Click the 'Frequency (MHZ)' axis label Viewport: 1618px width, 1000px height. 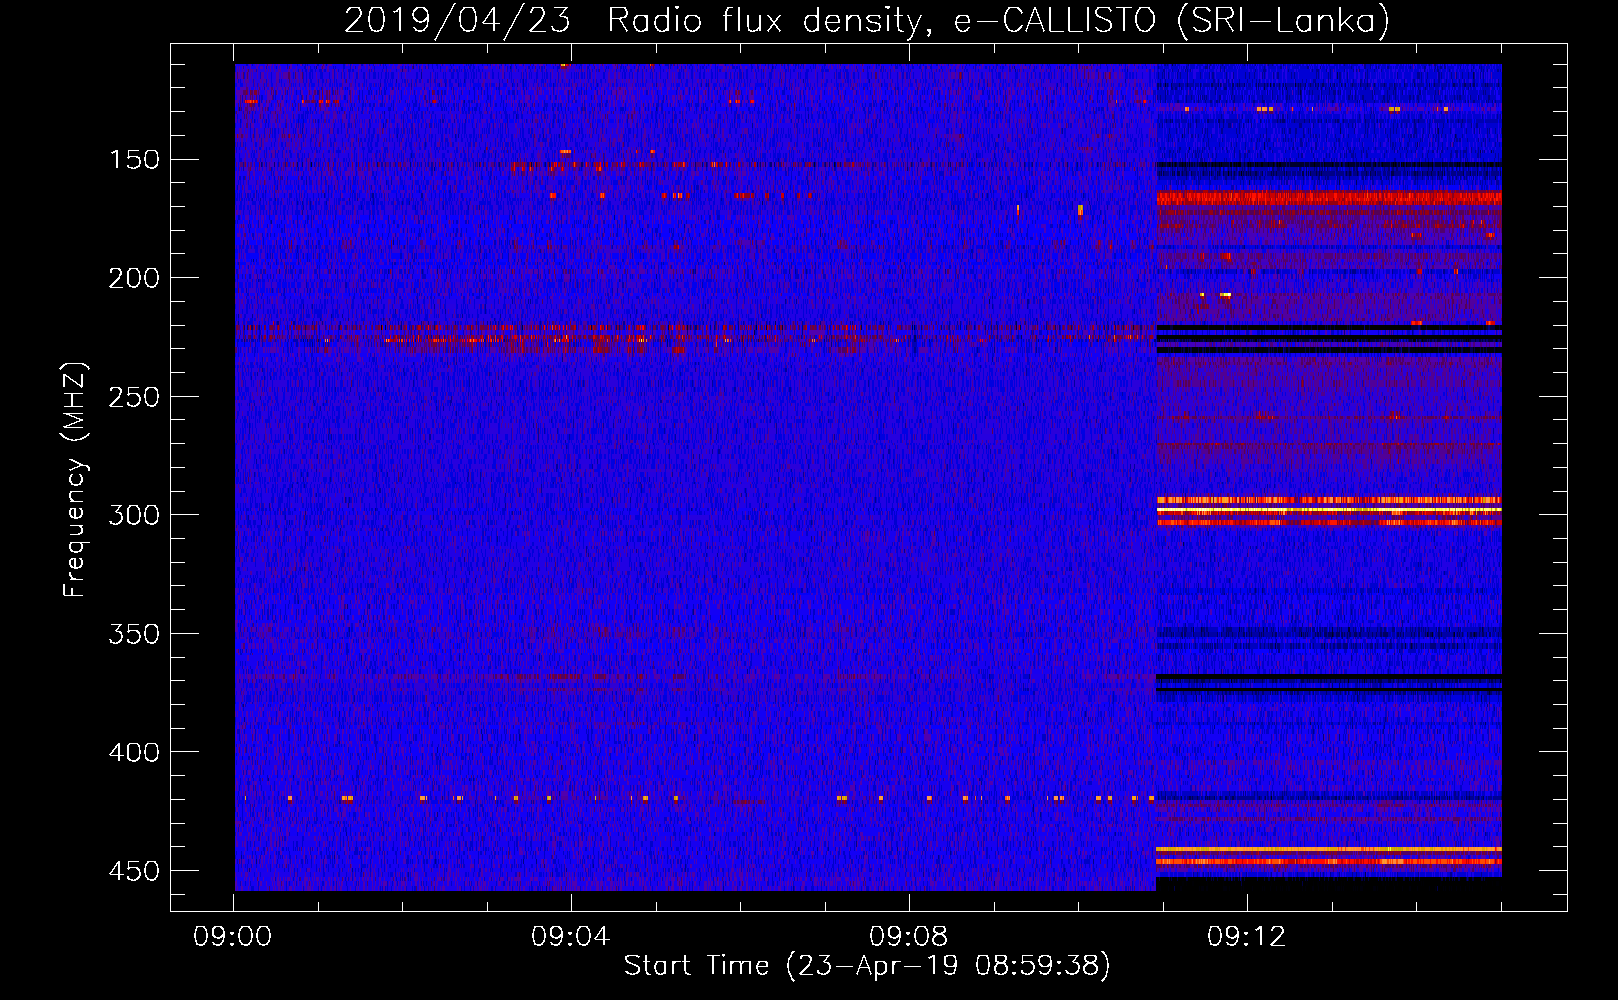click(x=75, y=480)
